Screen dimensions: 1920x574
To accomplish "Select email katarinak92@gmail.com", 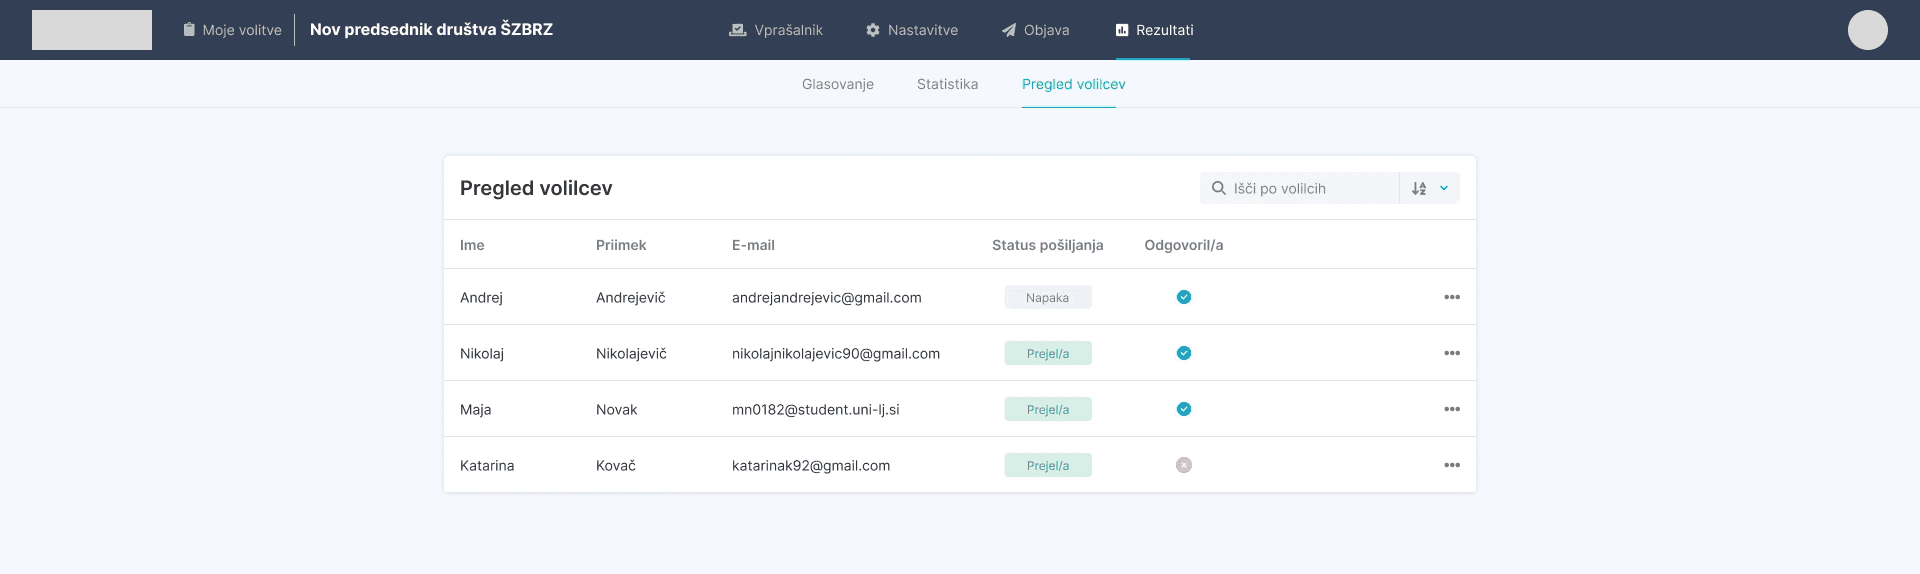I will click(811, 465).
